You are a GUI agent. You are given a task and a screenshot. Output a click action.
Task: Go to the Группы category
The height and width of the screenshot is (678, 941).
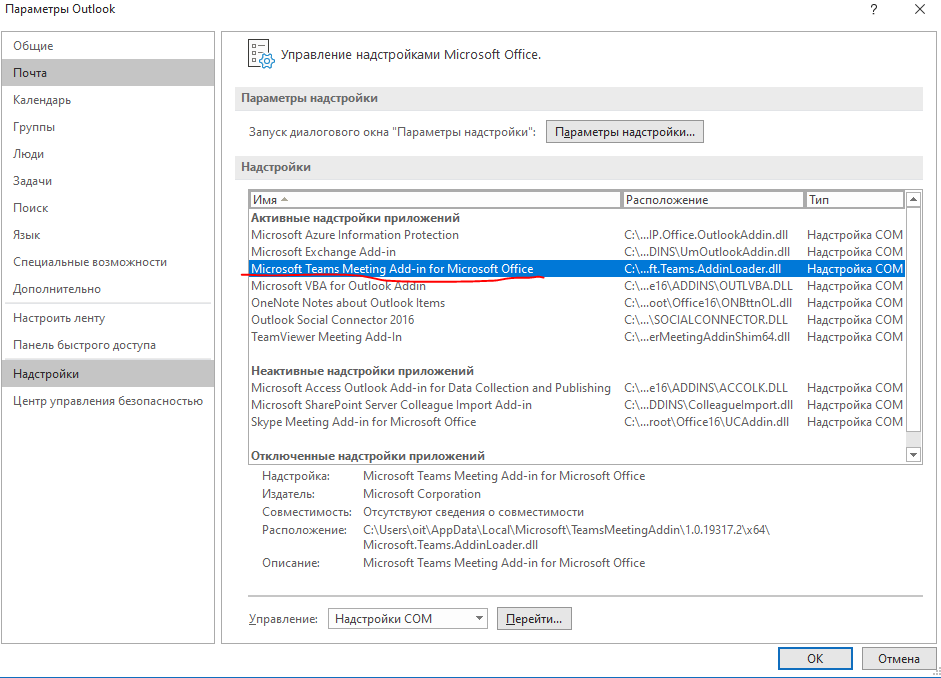pos(108,127)
